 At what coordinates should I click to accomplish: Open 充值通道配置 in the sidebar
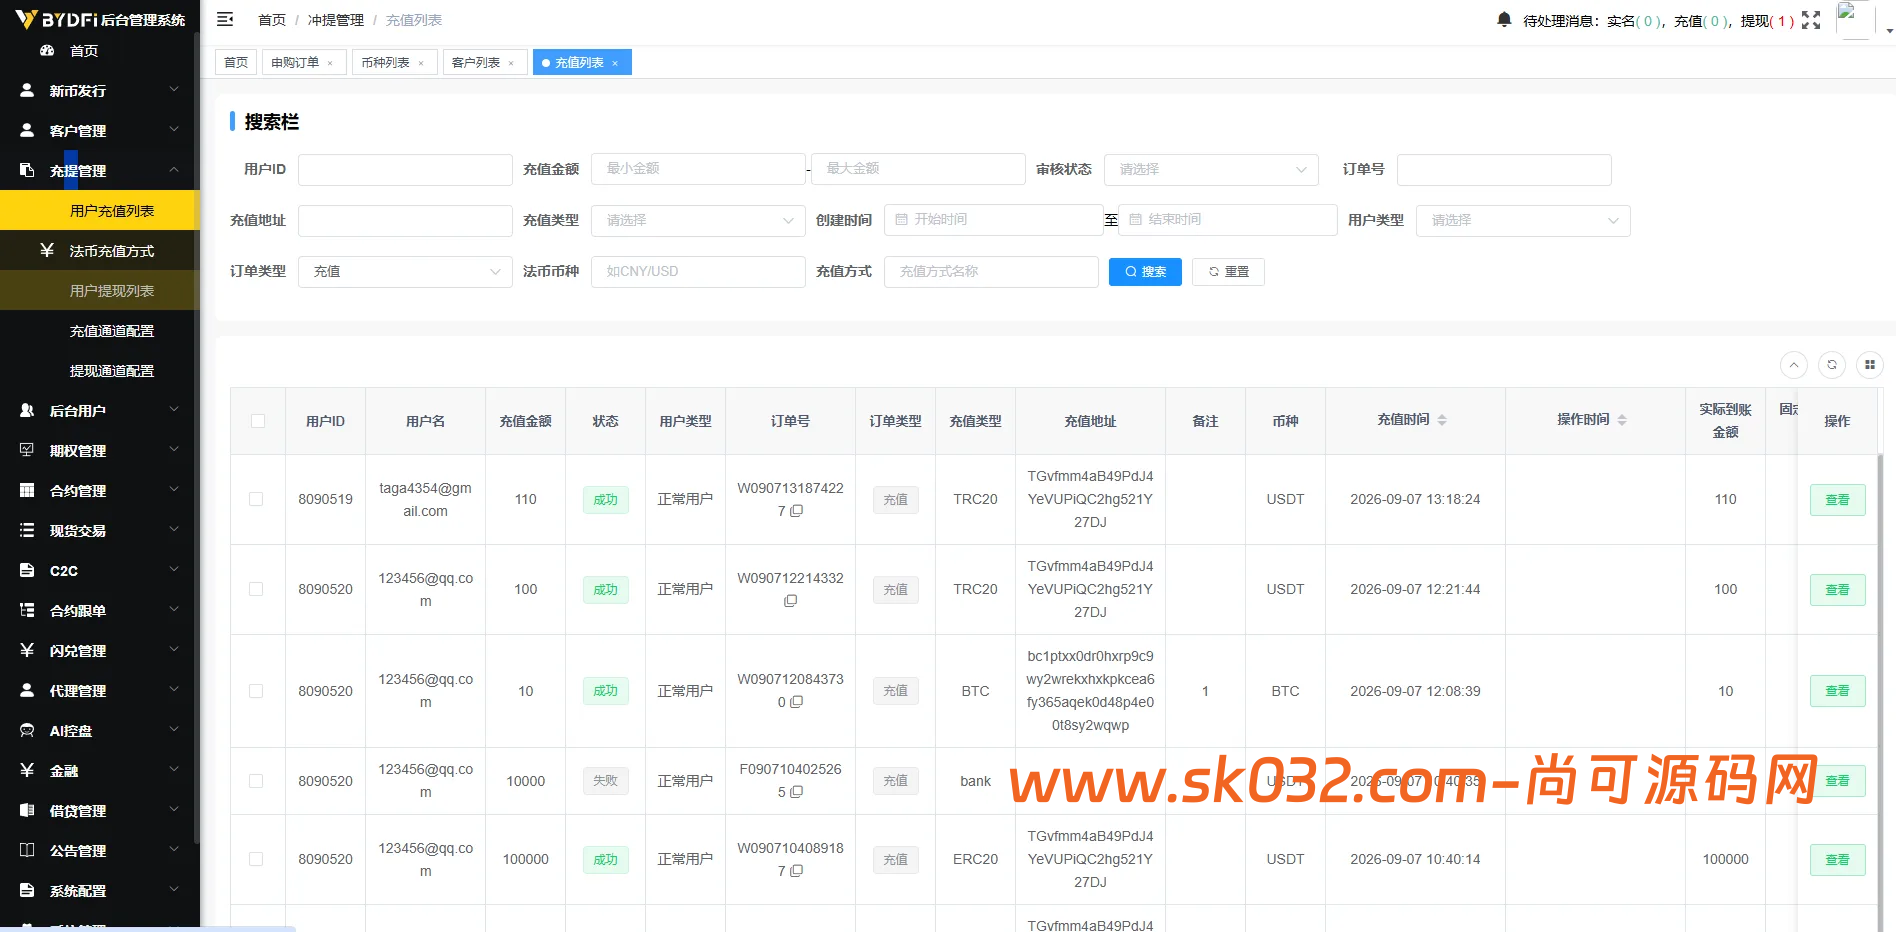pos(100,331)
